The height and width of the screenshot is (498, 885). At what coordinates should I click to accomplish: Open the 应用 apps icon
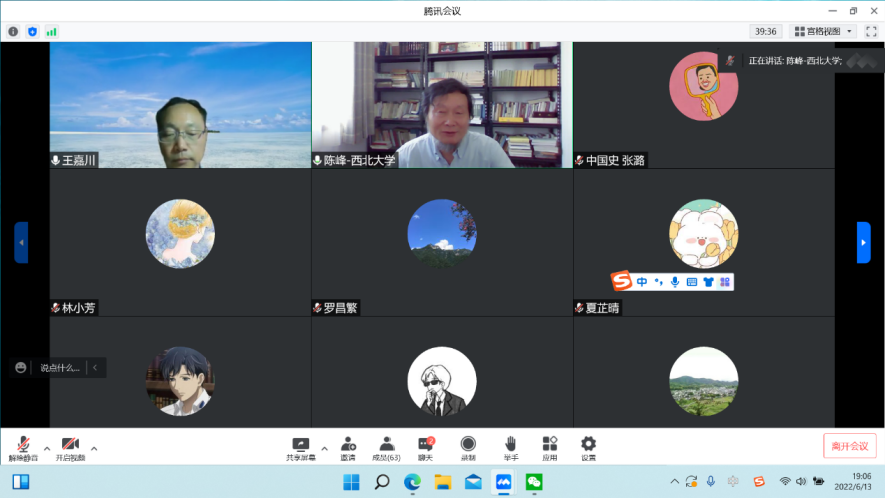point(549,446)
